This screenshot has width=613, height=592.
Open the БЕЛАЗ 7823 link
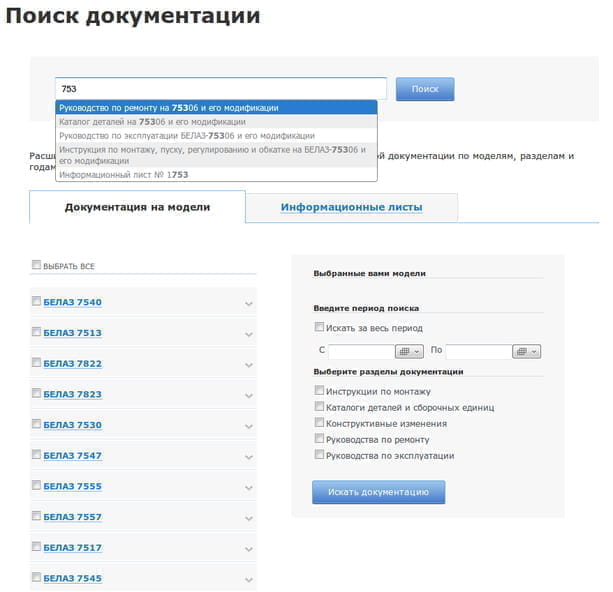point(72,394)
